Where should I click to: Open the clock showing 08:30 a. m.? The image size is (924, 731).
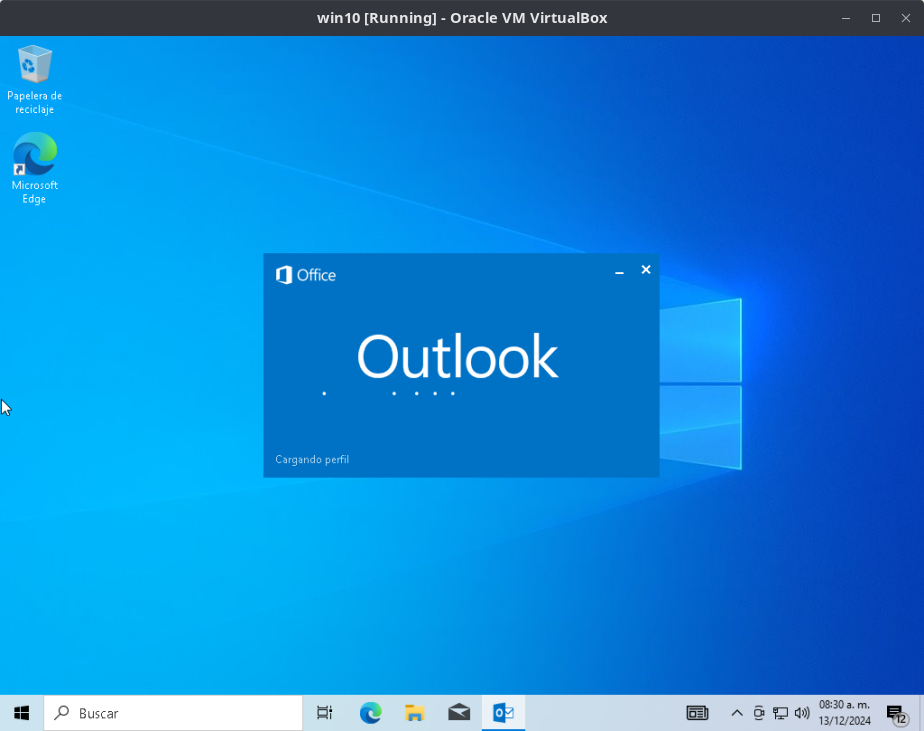tap(844, 713)
